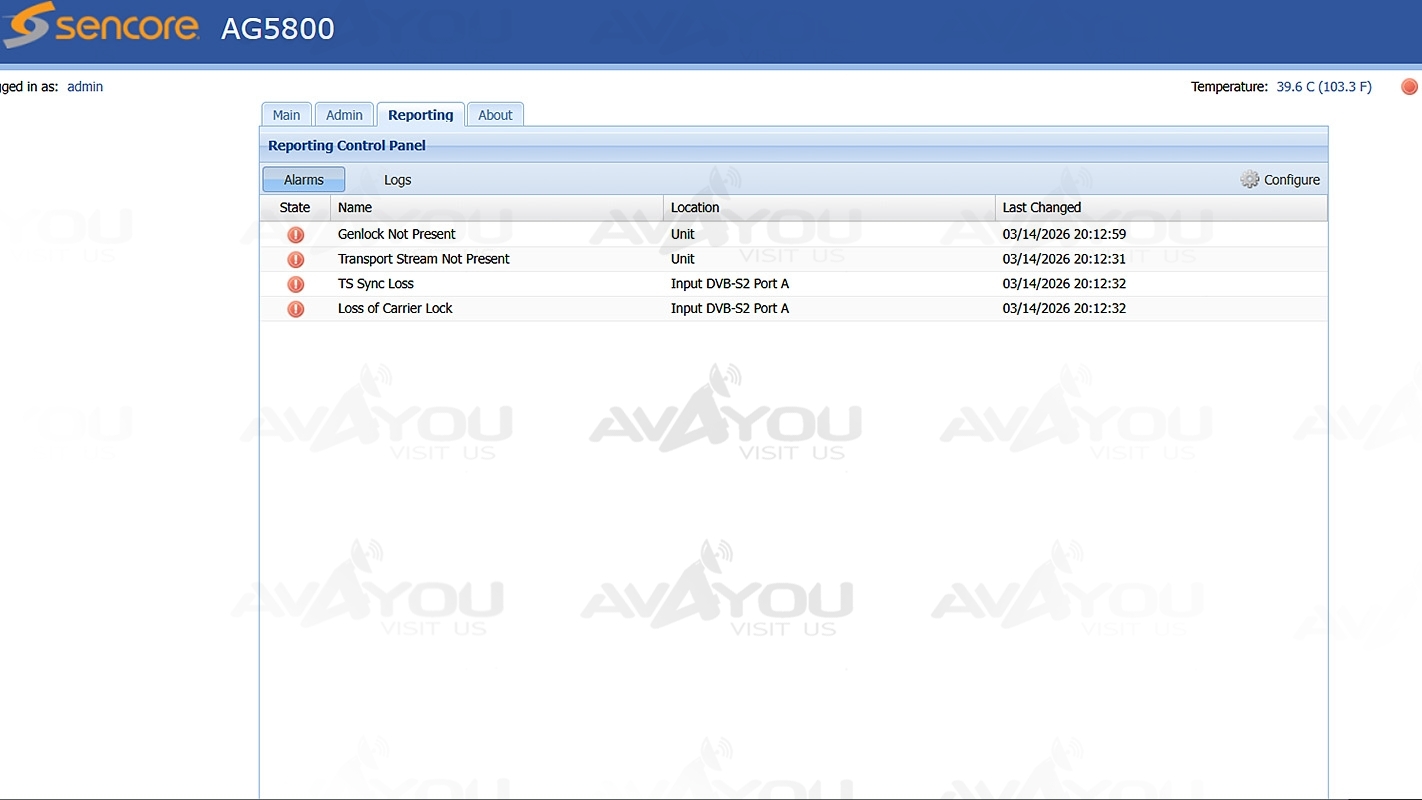The image size is (1422, 800).
Task: Click the Configure gear icon
Action: click(x=1249, y=180)
